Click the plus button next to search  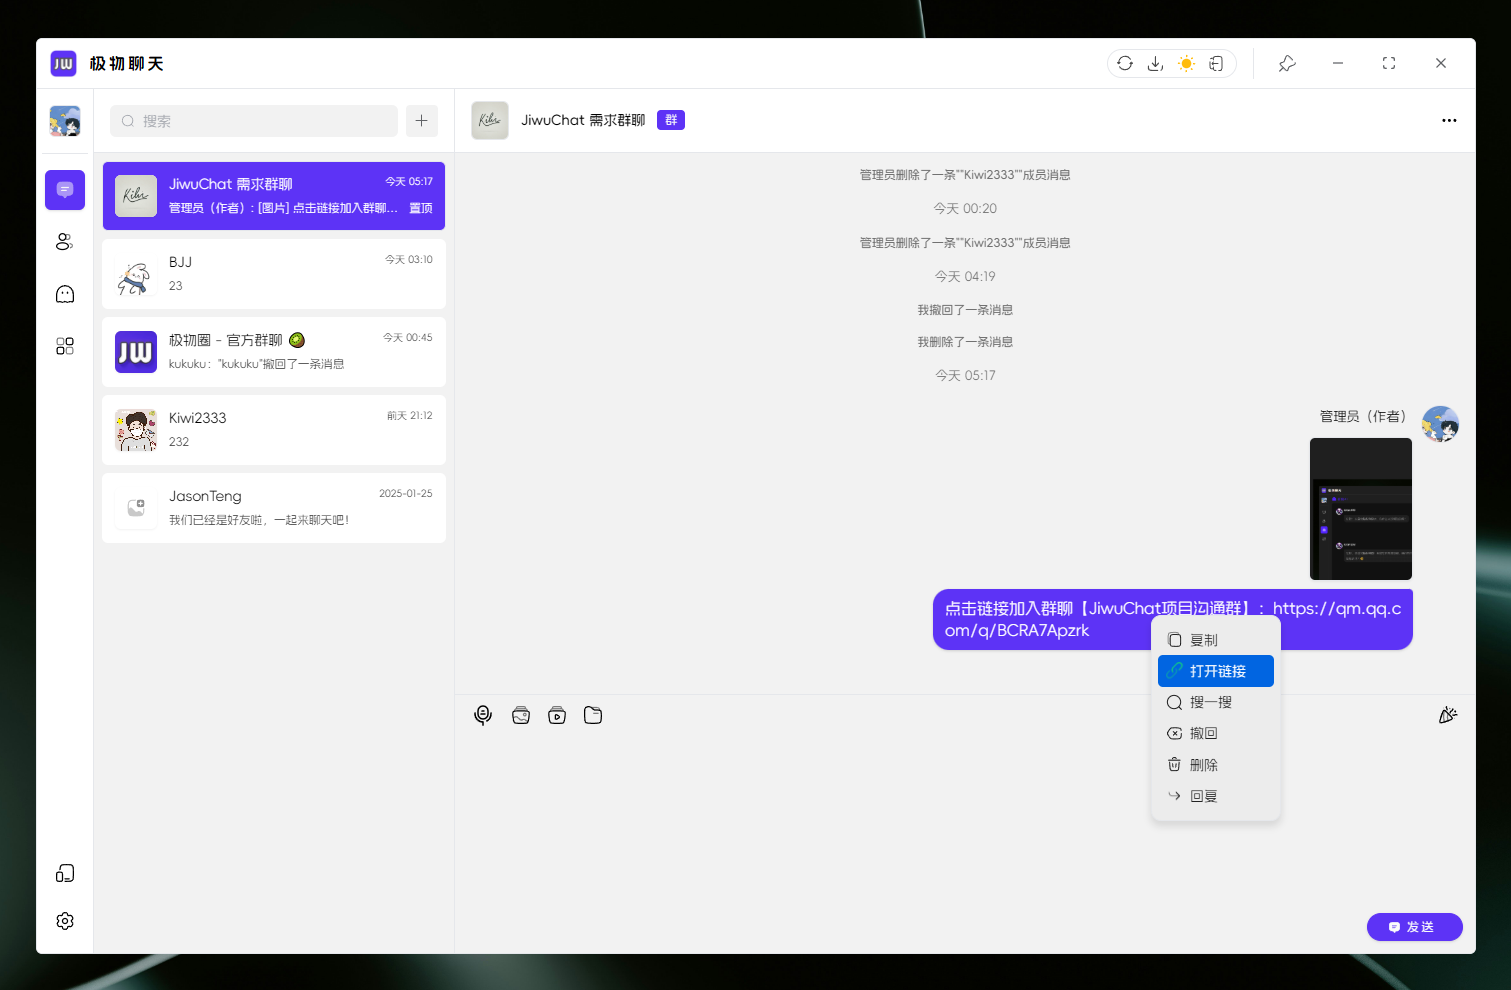422,121
